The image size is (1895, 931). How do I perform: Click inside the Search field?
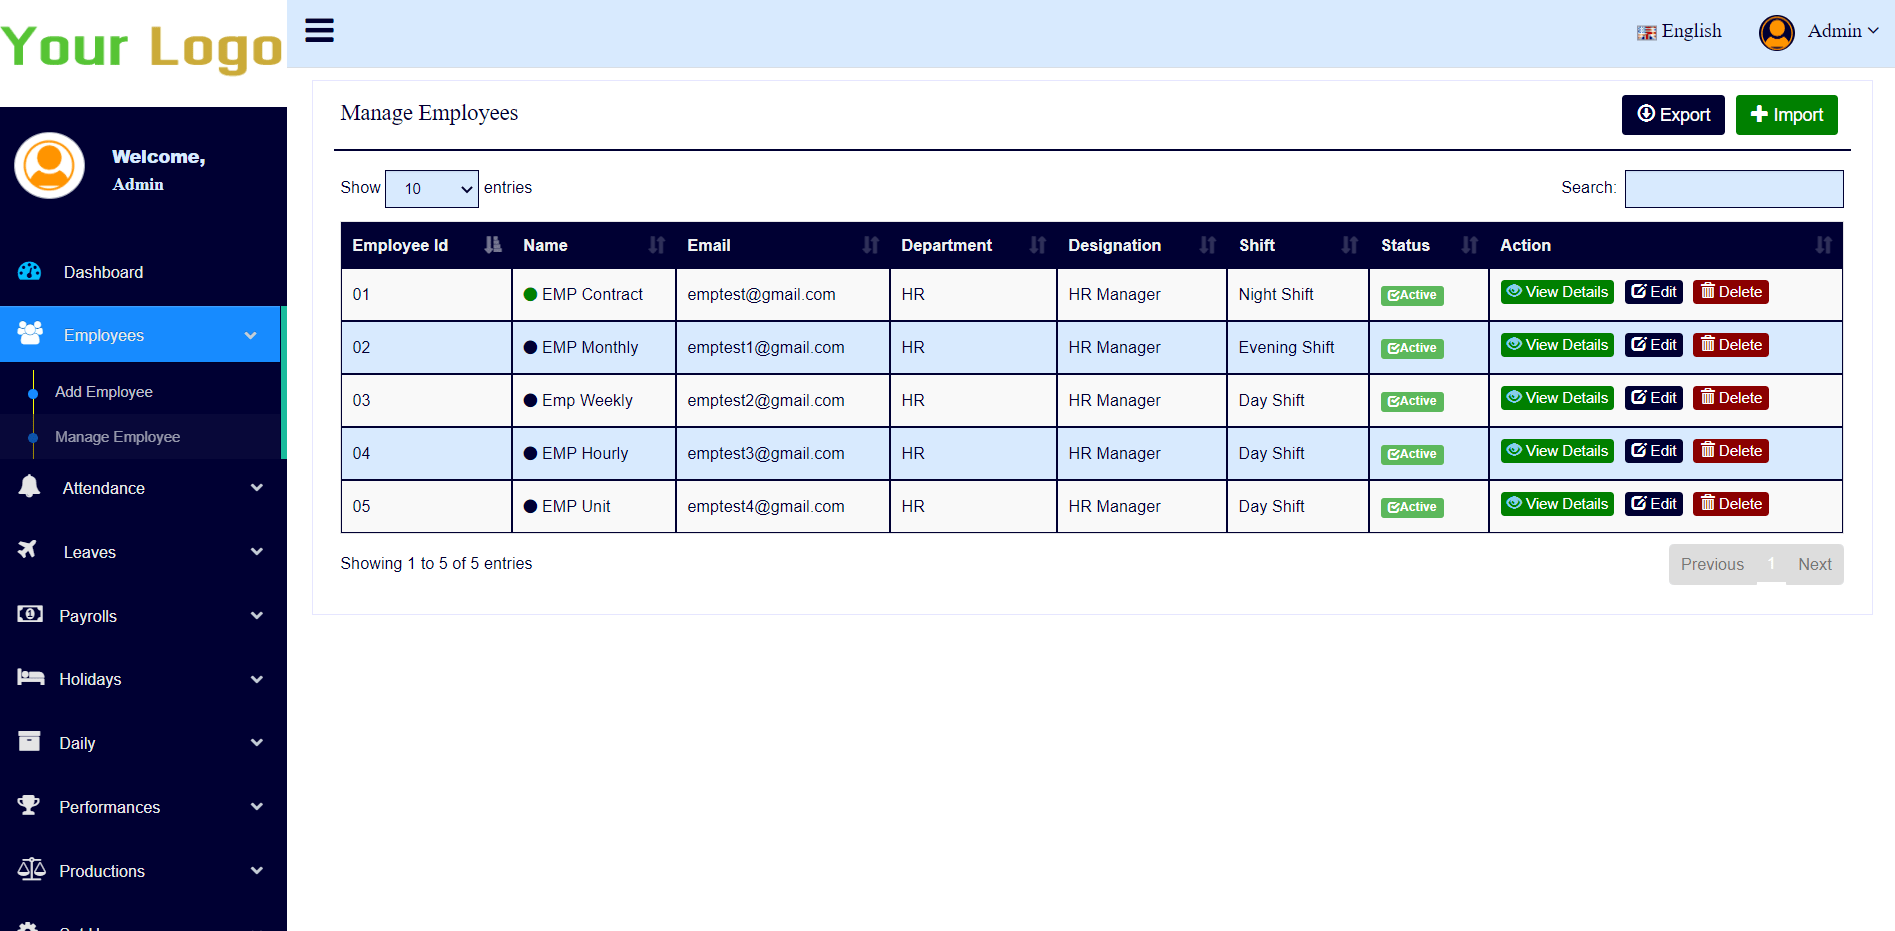(1734, 188)
